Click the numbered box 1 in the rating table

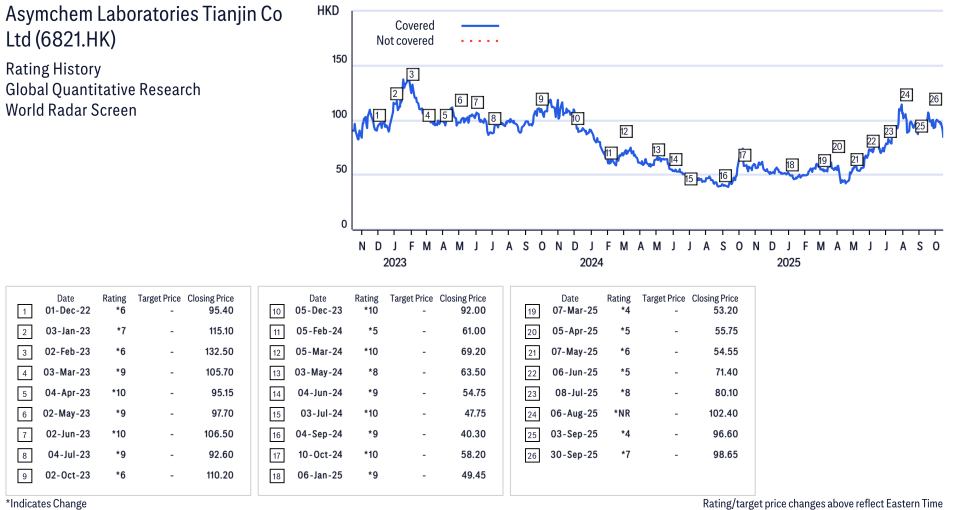24,311
